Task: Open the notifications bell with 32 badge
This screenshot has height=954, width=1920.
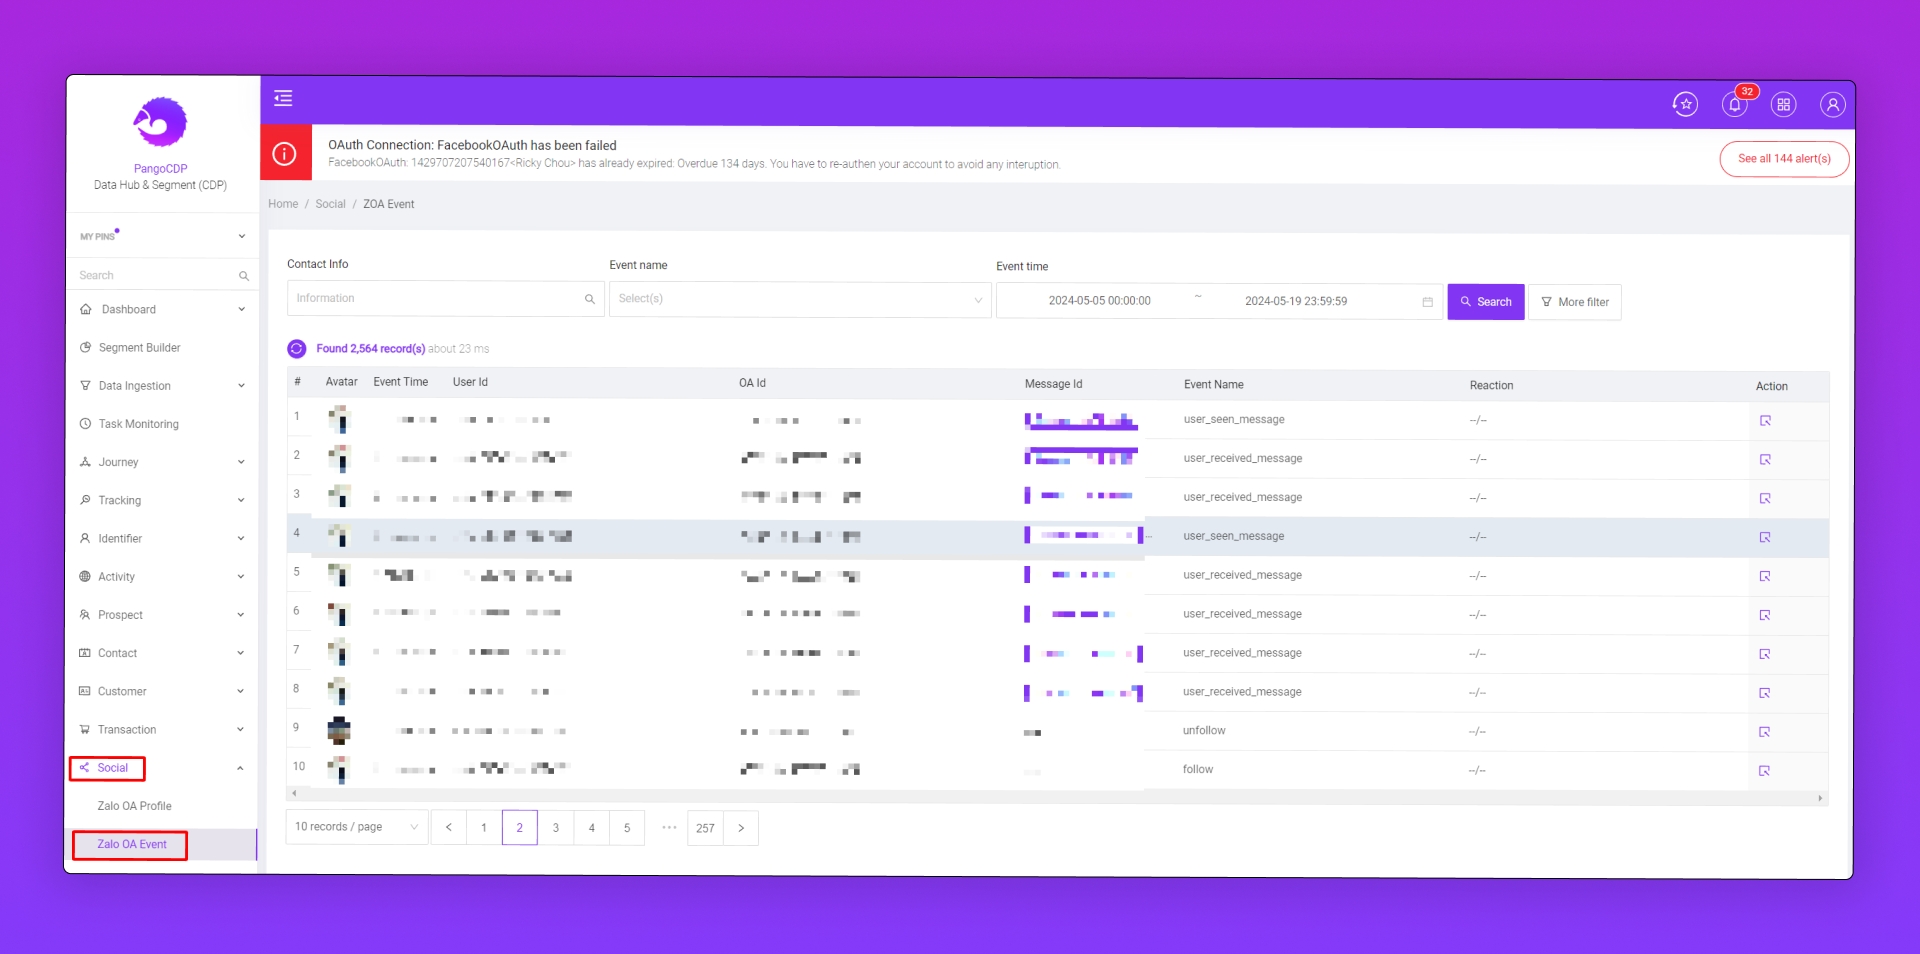Action: pos(1734,104)
